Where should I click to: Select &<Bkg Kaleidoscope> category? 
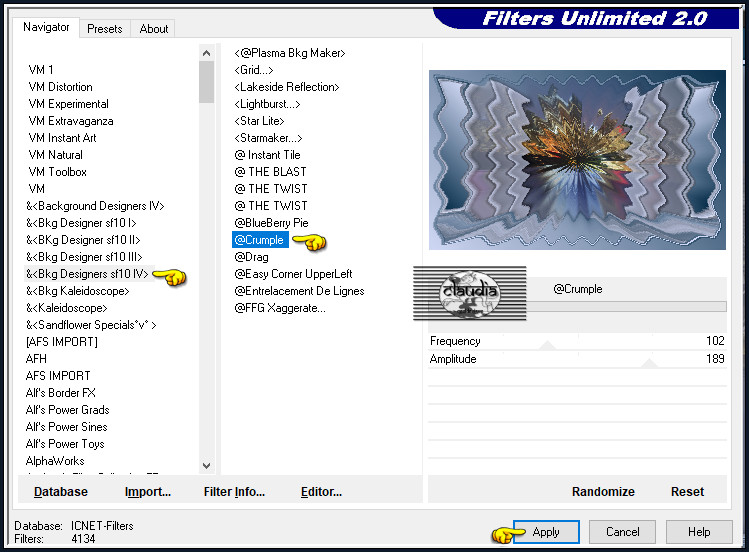77,291
